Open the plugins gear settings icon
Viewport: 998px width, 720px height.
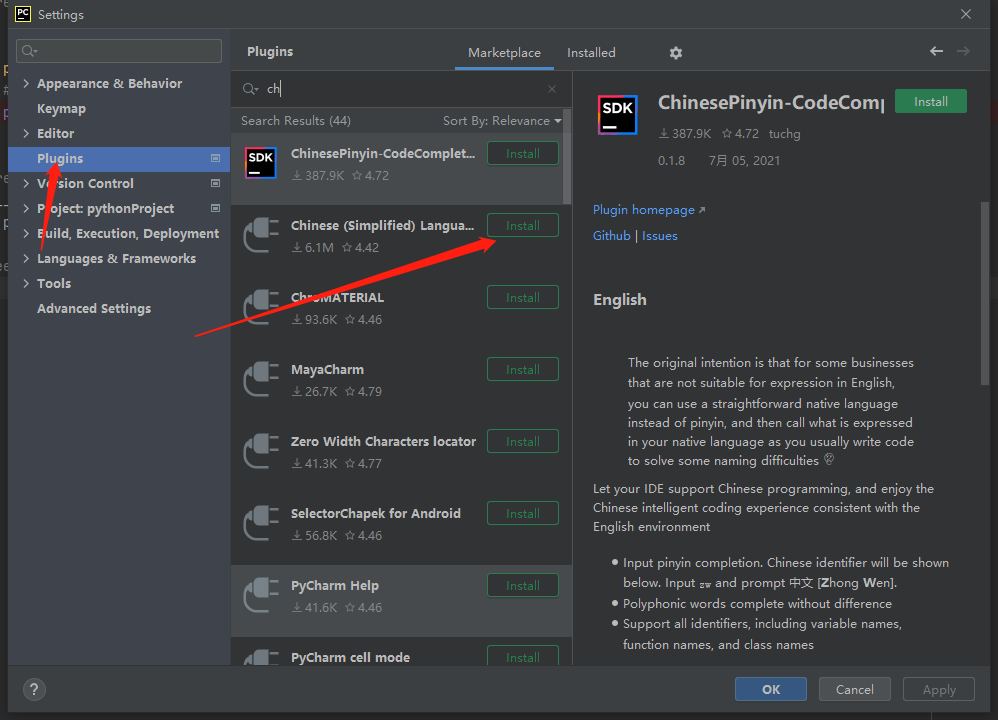[675, 53]
